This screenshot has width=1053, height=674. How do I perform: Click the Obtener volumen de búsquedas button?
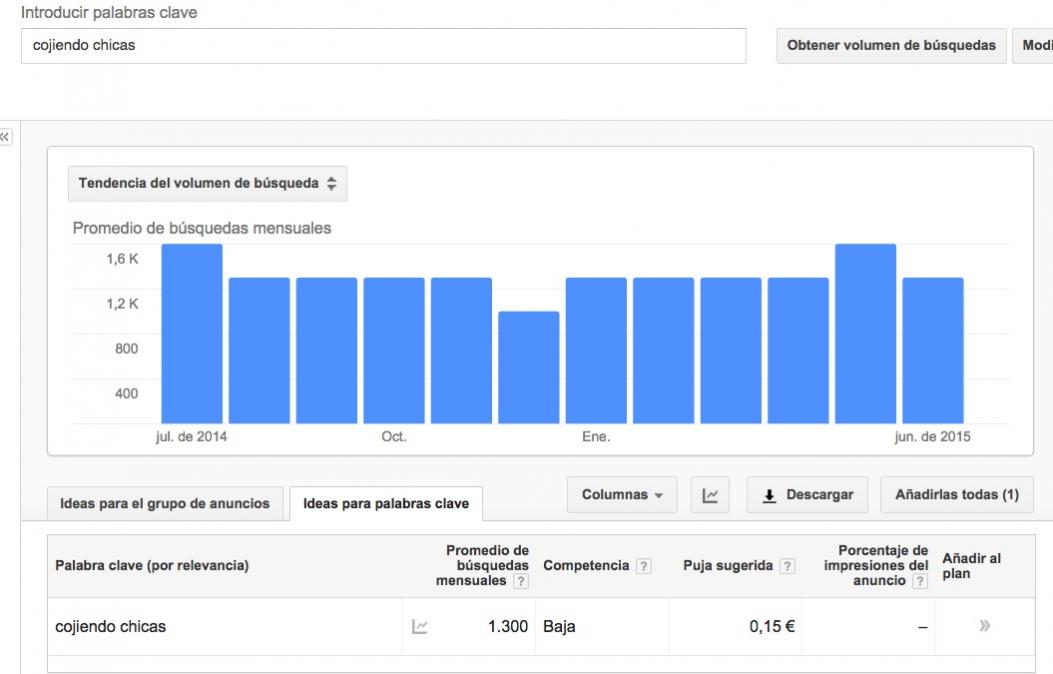[x=891, y=45]
